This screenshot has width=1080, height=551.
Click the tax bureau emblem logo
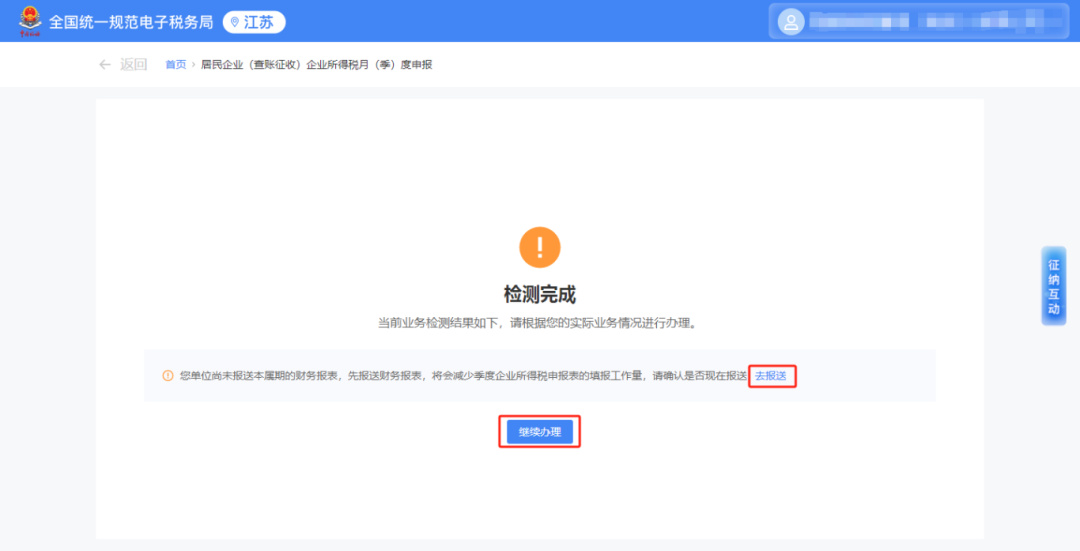(x=30, y=21)
